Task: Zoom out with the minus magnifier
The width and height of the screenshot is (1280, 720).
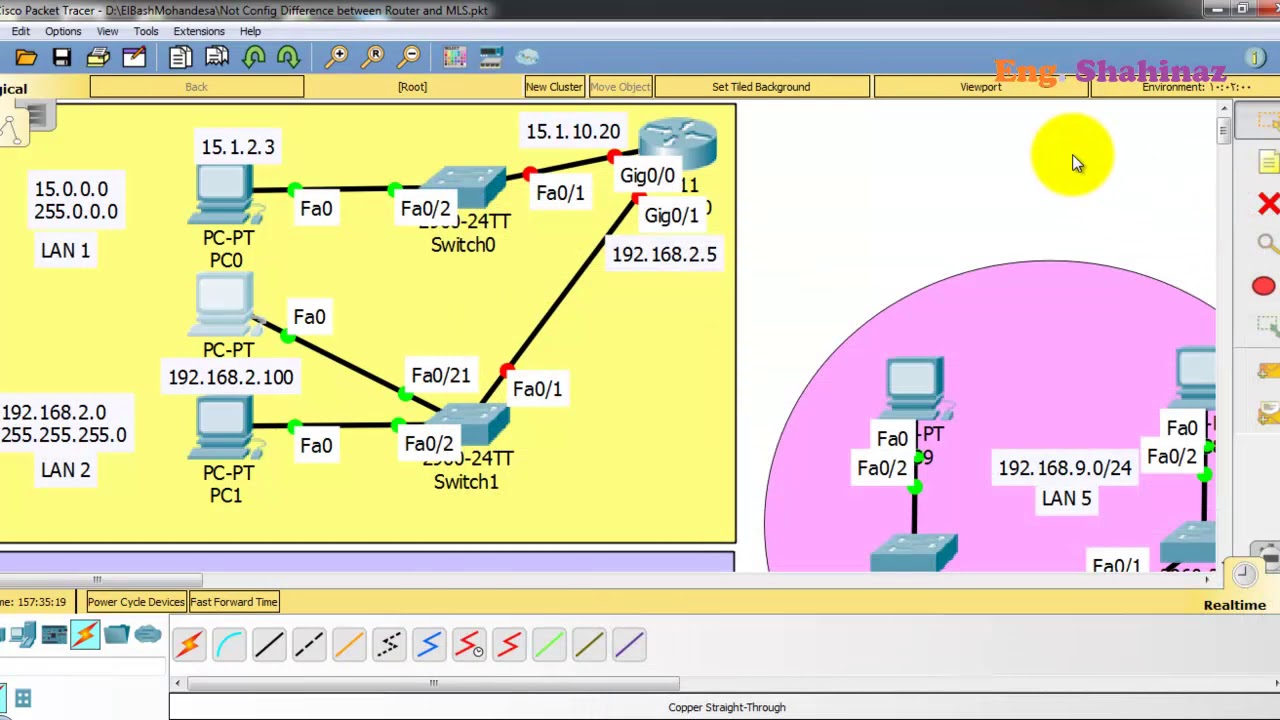Action: [x=409, y=57]
